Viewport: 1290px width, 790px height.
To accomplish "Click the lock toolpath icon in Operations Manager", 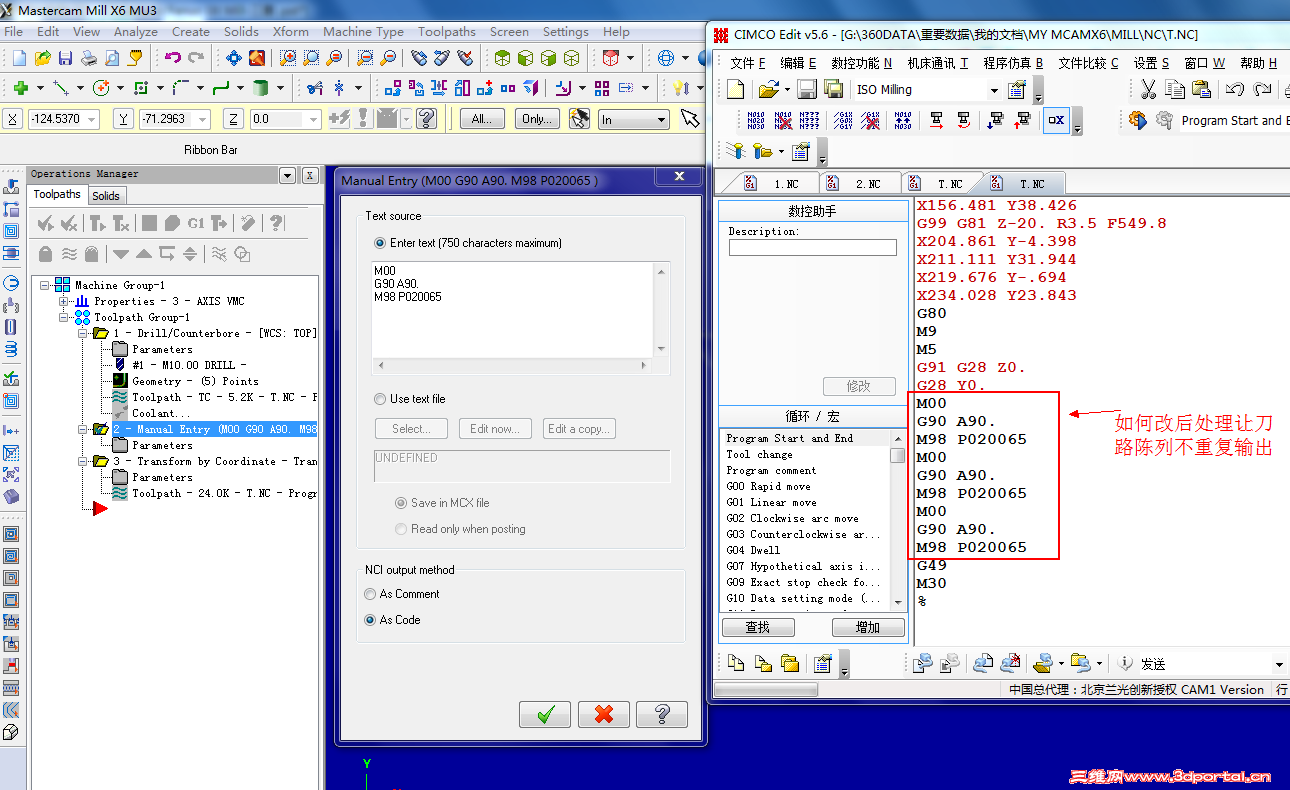I will 45,253.
